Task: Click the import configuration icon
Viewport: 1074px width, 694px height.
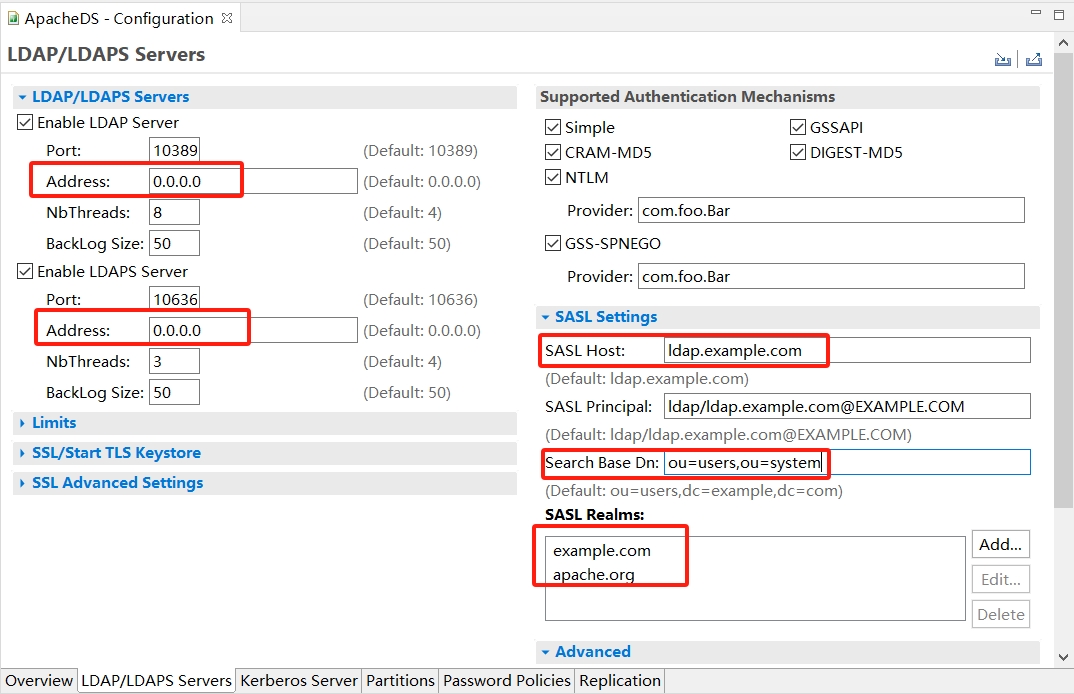Action: [x=1002, y=60]
